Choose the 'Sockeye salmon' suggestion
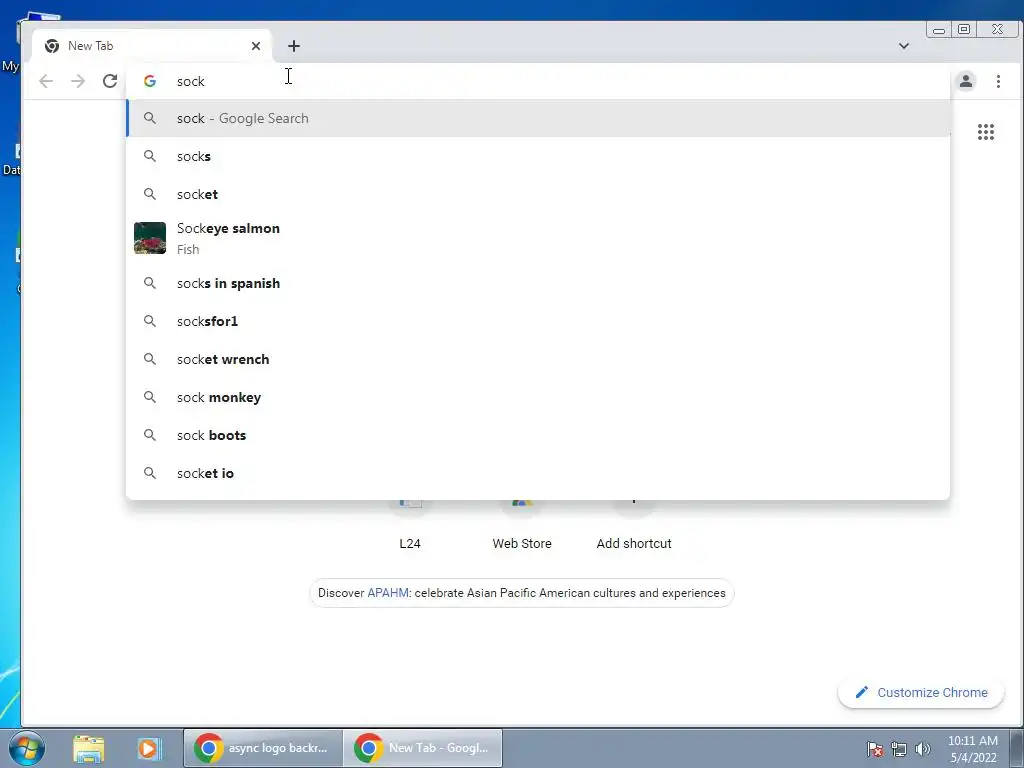1024x768 pixels. [x=537, y=238]
